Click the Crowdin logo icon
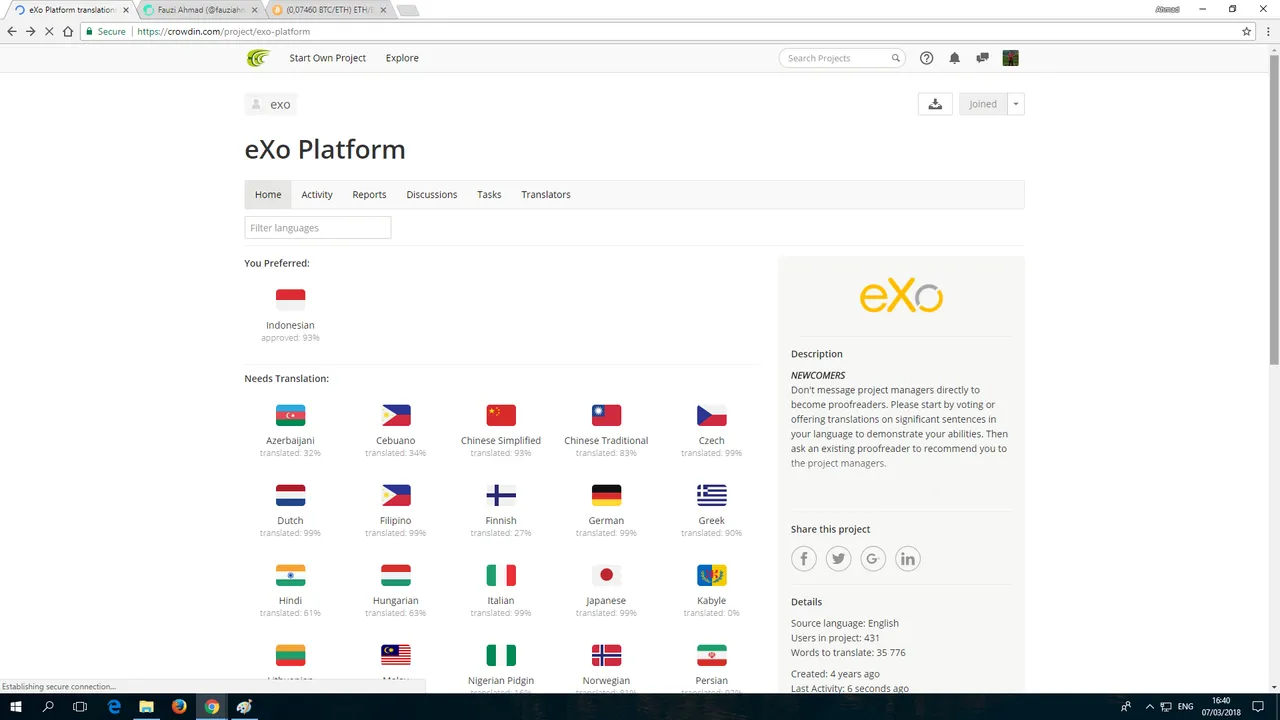Image resolution: width=1280 pixels, height=720 pixels. 258,58
